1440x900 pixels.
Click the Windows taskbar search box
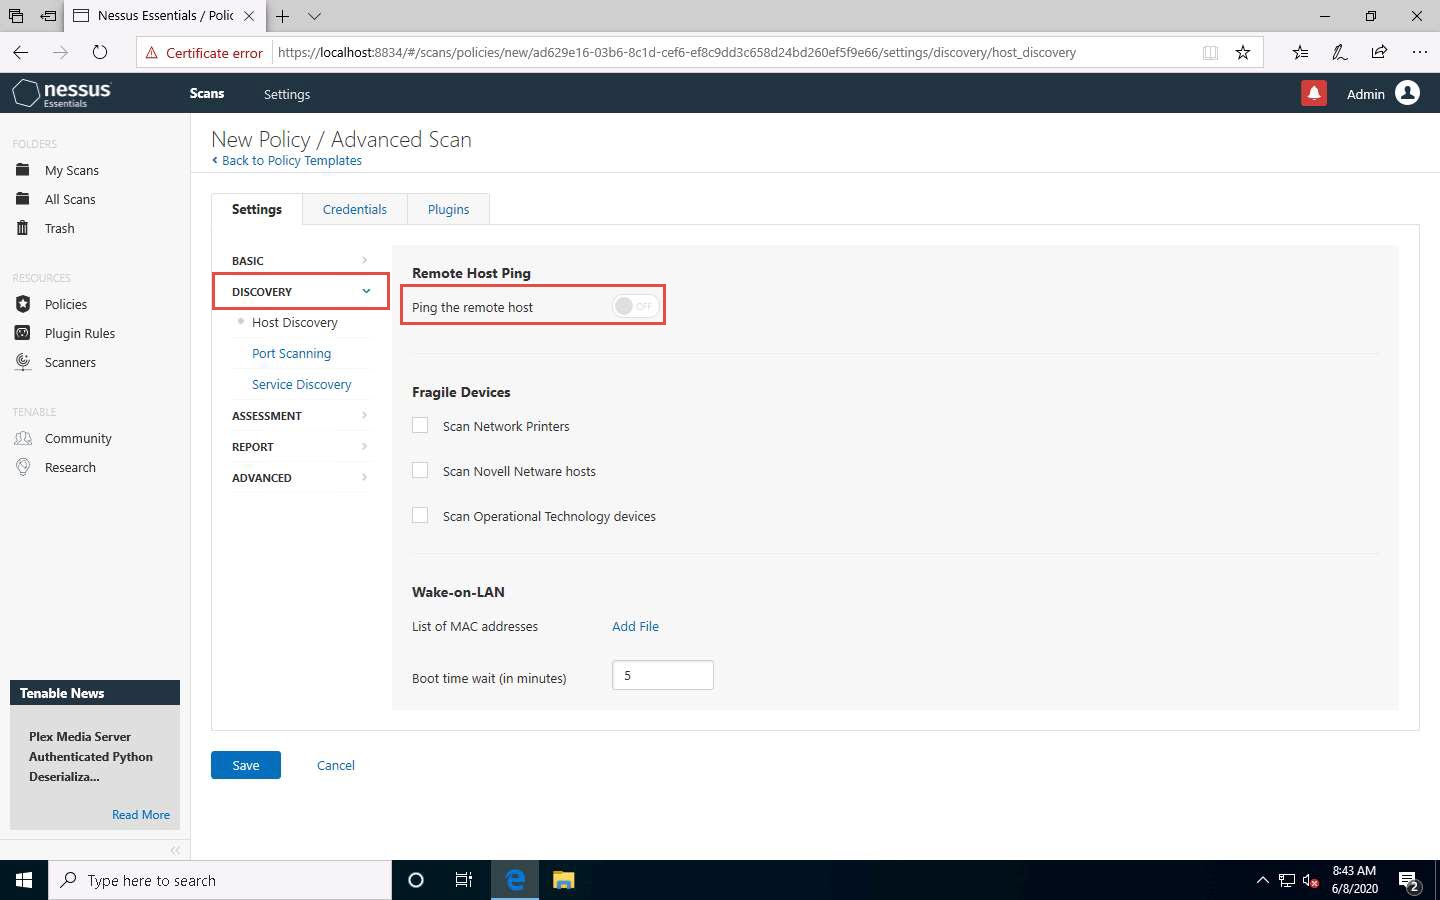220,880
